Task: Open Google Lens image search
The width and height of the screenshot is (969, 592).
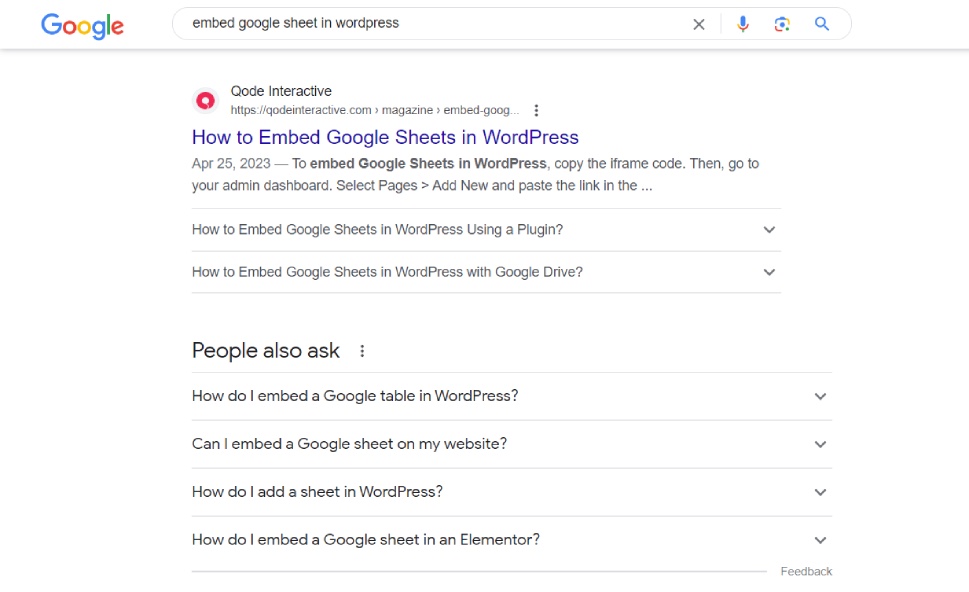Action: pos(782,24)
